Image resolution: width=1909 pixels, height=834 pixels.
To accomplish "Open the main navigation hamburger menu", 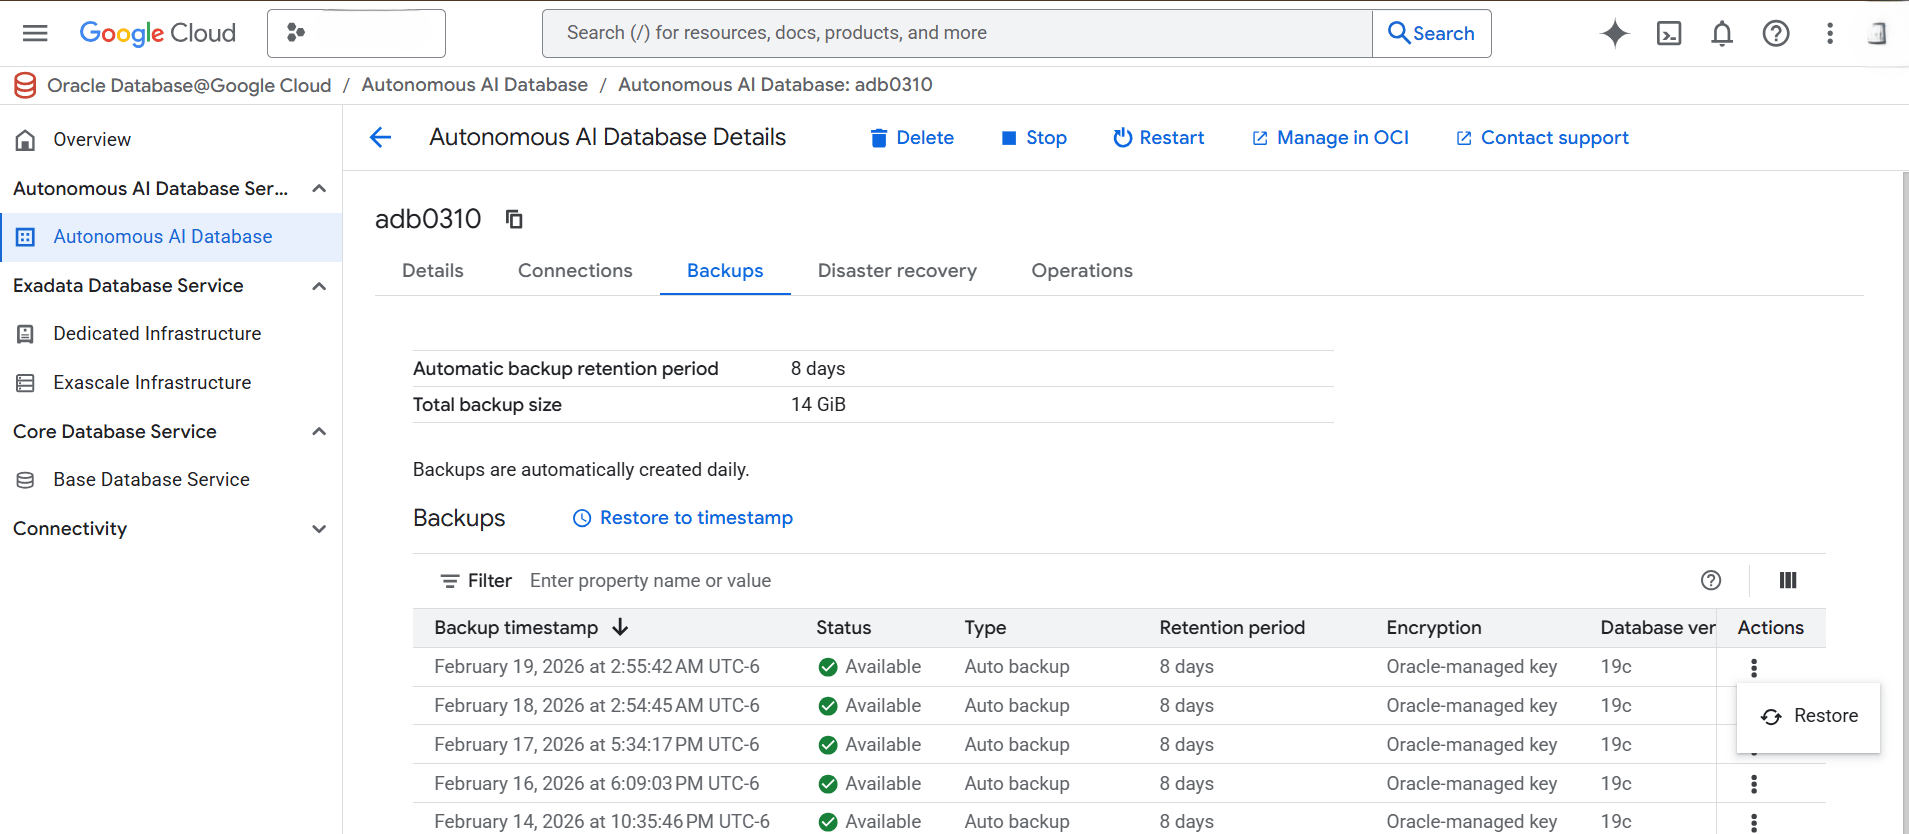I will 35,33.
